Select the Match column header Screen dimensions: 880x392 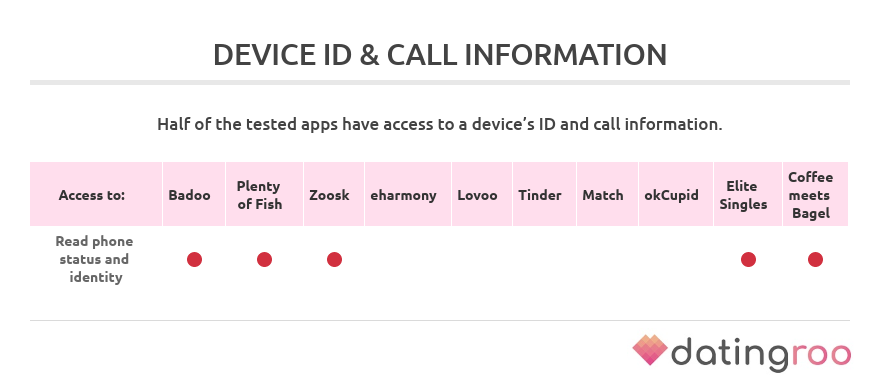(607, 194)
